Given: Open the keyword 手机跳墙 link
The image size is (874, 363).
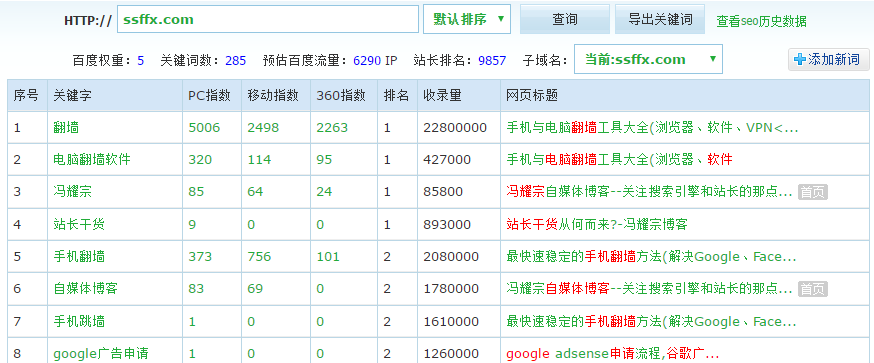Looking at the screenshot, I should [x=79, y=322].
